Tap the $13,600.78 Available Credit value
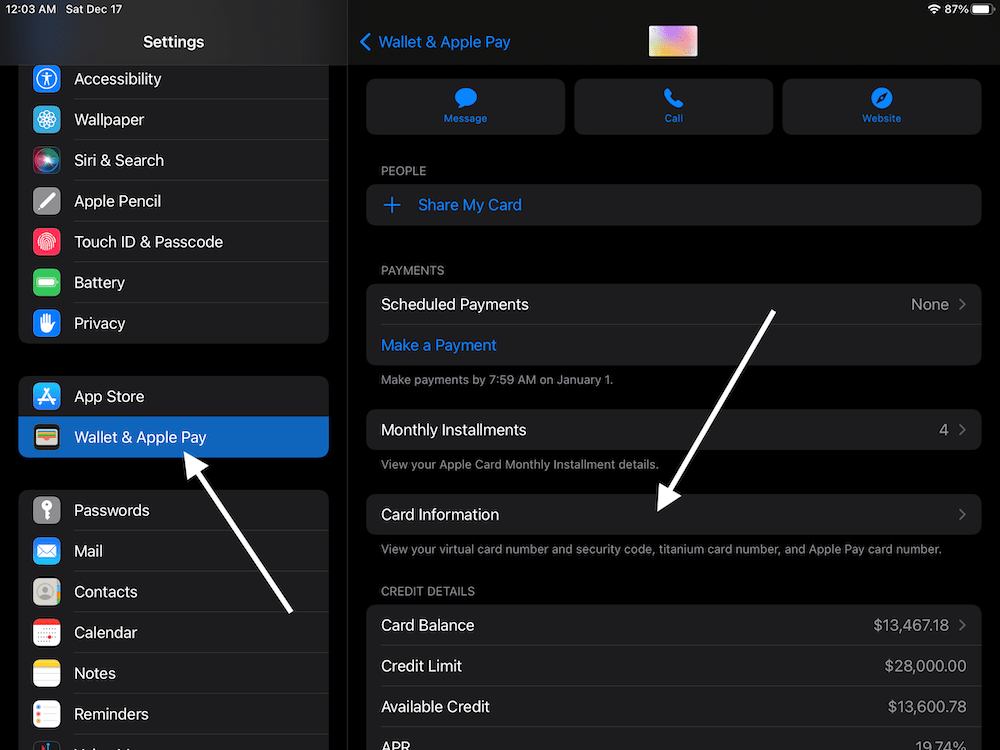 point(927,707)
